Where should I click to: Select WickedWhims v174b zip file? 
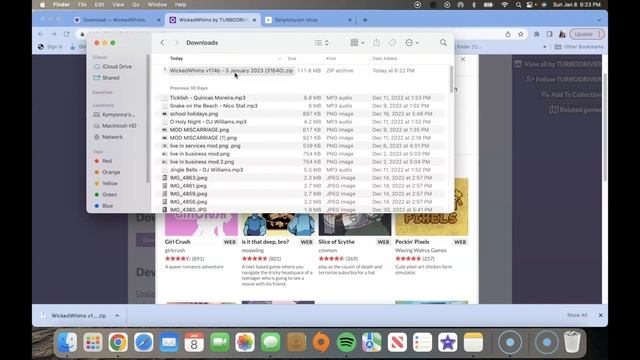[x=231, y=70]
